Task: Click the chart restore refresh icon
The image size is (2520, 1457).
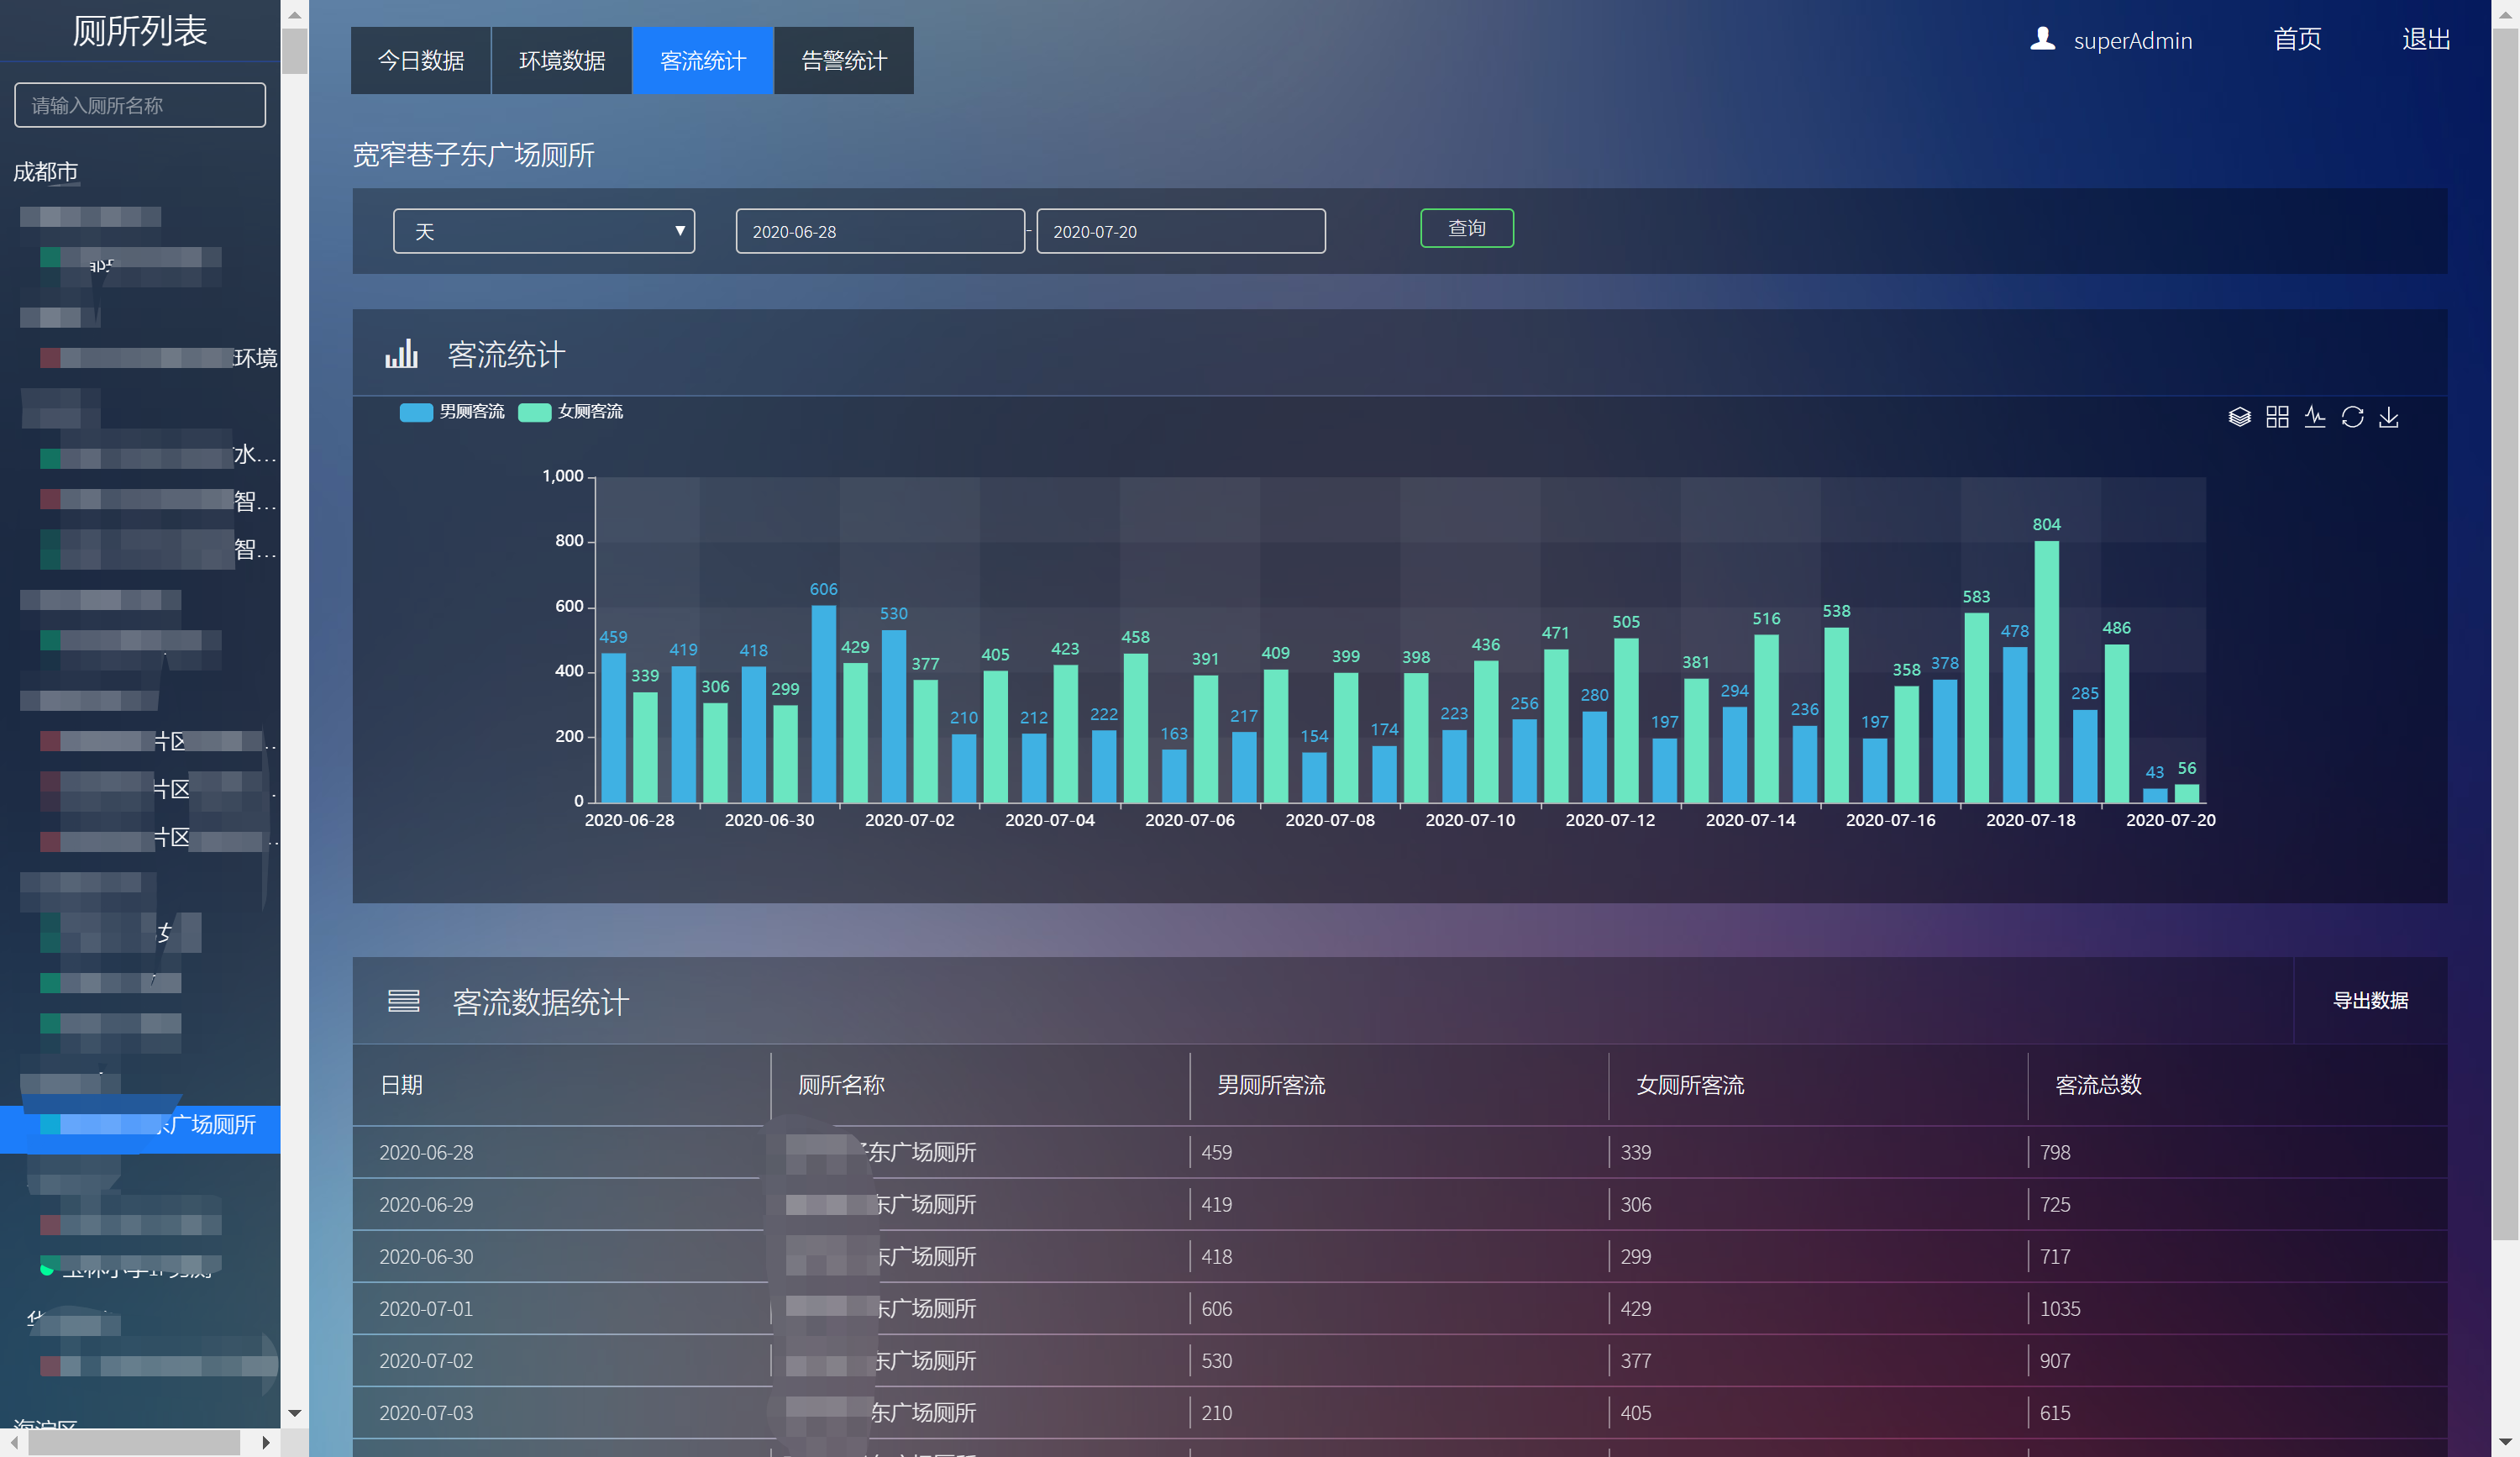Action: [x=2352, y=417]
